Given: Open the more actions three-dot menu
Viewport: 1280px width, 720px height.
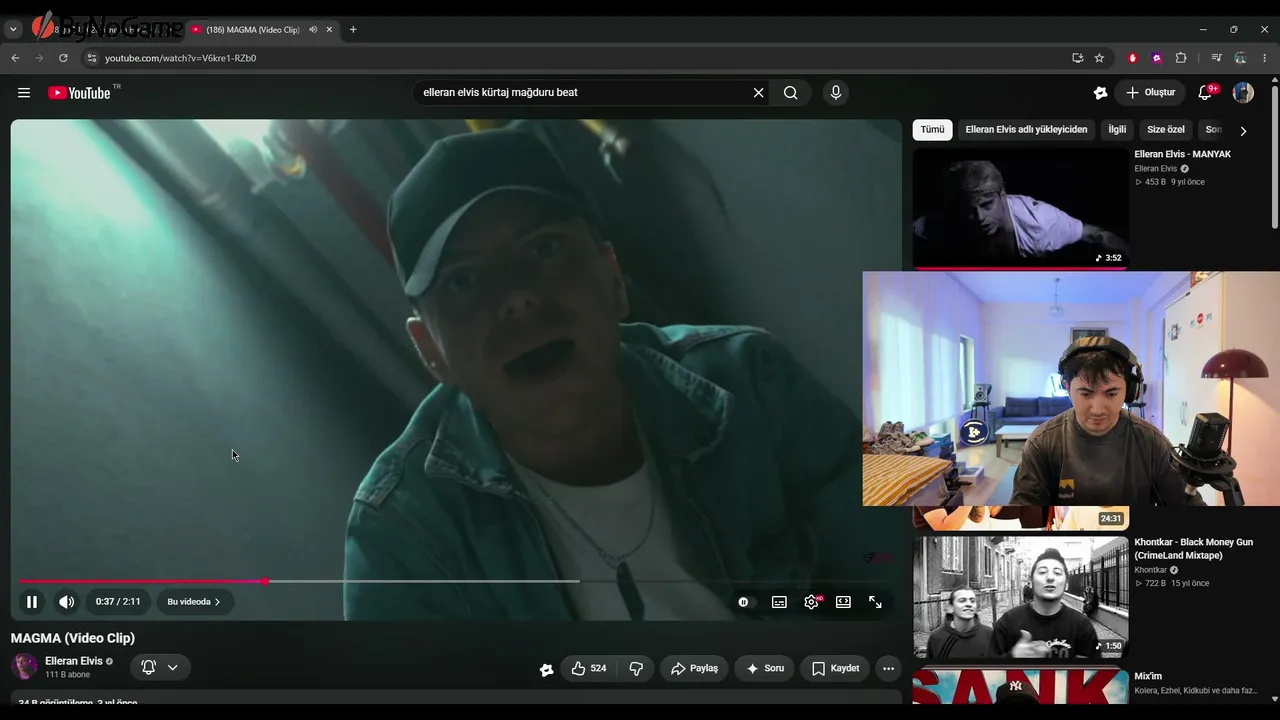Looking at the screenshot, I should pos(888,668).
